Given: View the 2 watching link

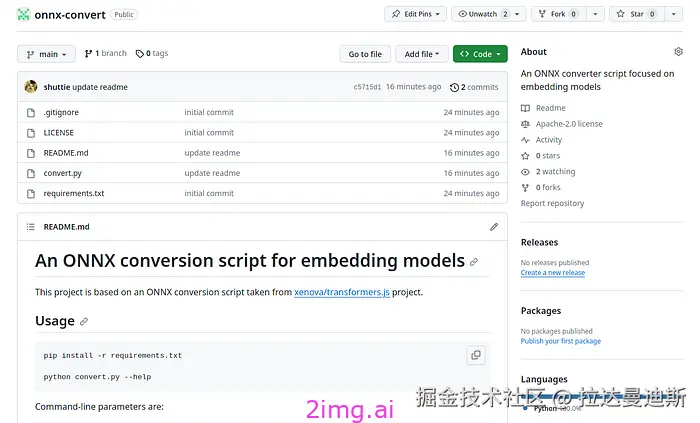Looking at the screenshot, I should coord(555,172).
